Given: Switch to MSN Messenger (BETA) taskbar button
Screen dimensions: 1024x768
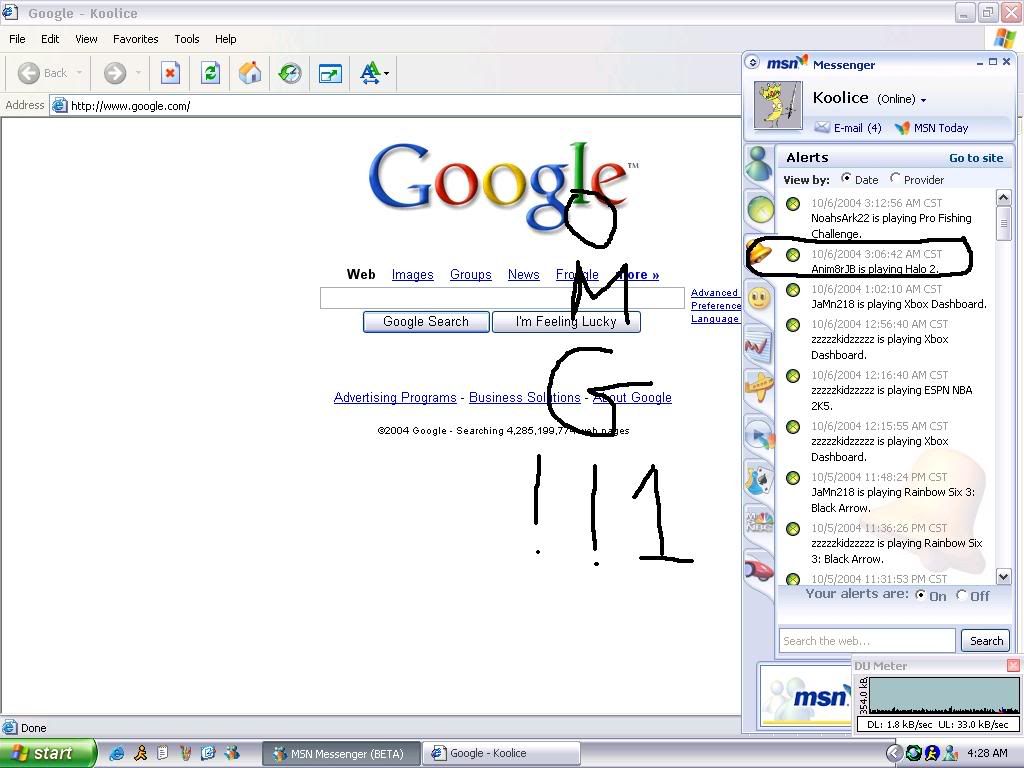Looking at the screenshot, I should [x=342, y=754].
